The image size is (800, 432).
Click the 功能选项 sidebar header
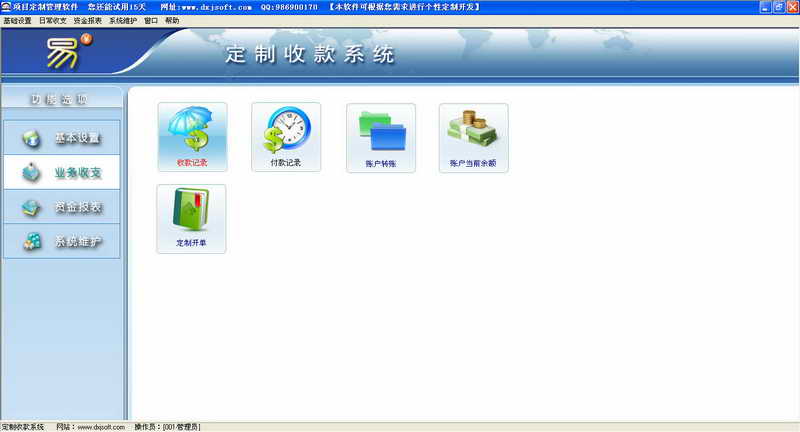[x=62, y=99]
